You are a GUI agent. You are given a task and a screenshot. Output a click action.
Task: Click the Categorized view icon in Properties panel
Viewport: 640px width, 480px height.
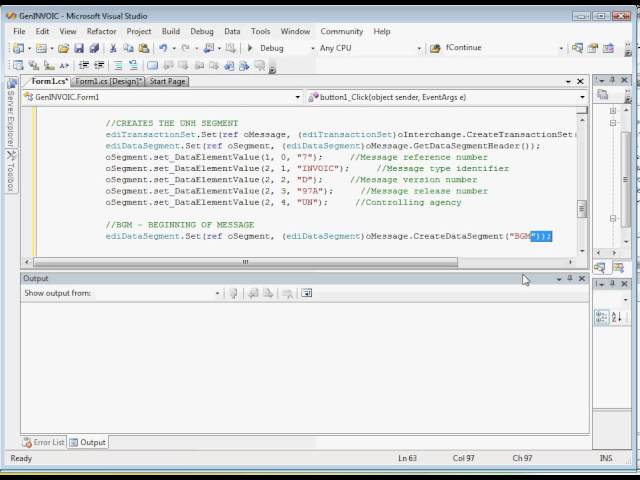(601, 317)
